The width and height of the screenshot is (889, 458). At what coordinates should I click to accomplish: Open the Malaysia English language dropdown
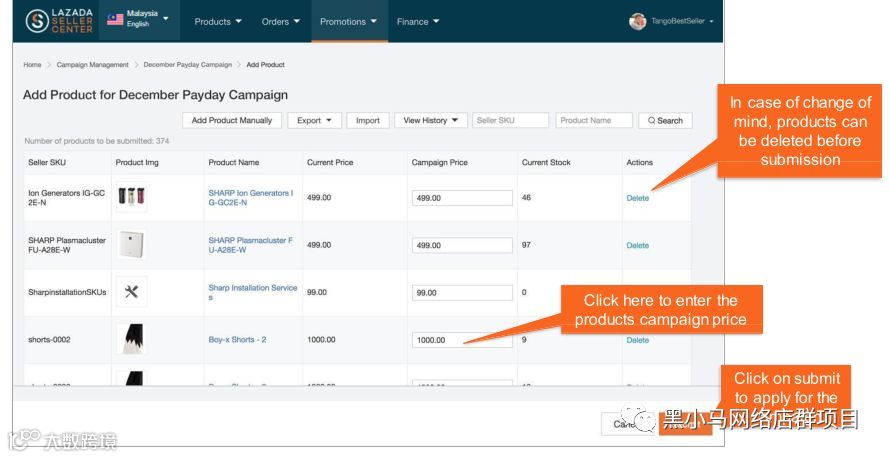coord(139,20)
